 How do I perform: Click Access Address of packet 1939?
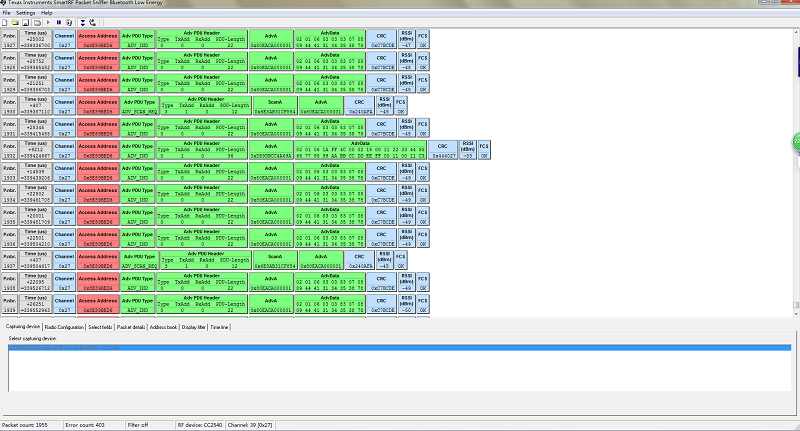point(98,304)
